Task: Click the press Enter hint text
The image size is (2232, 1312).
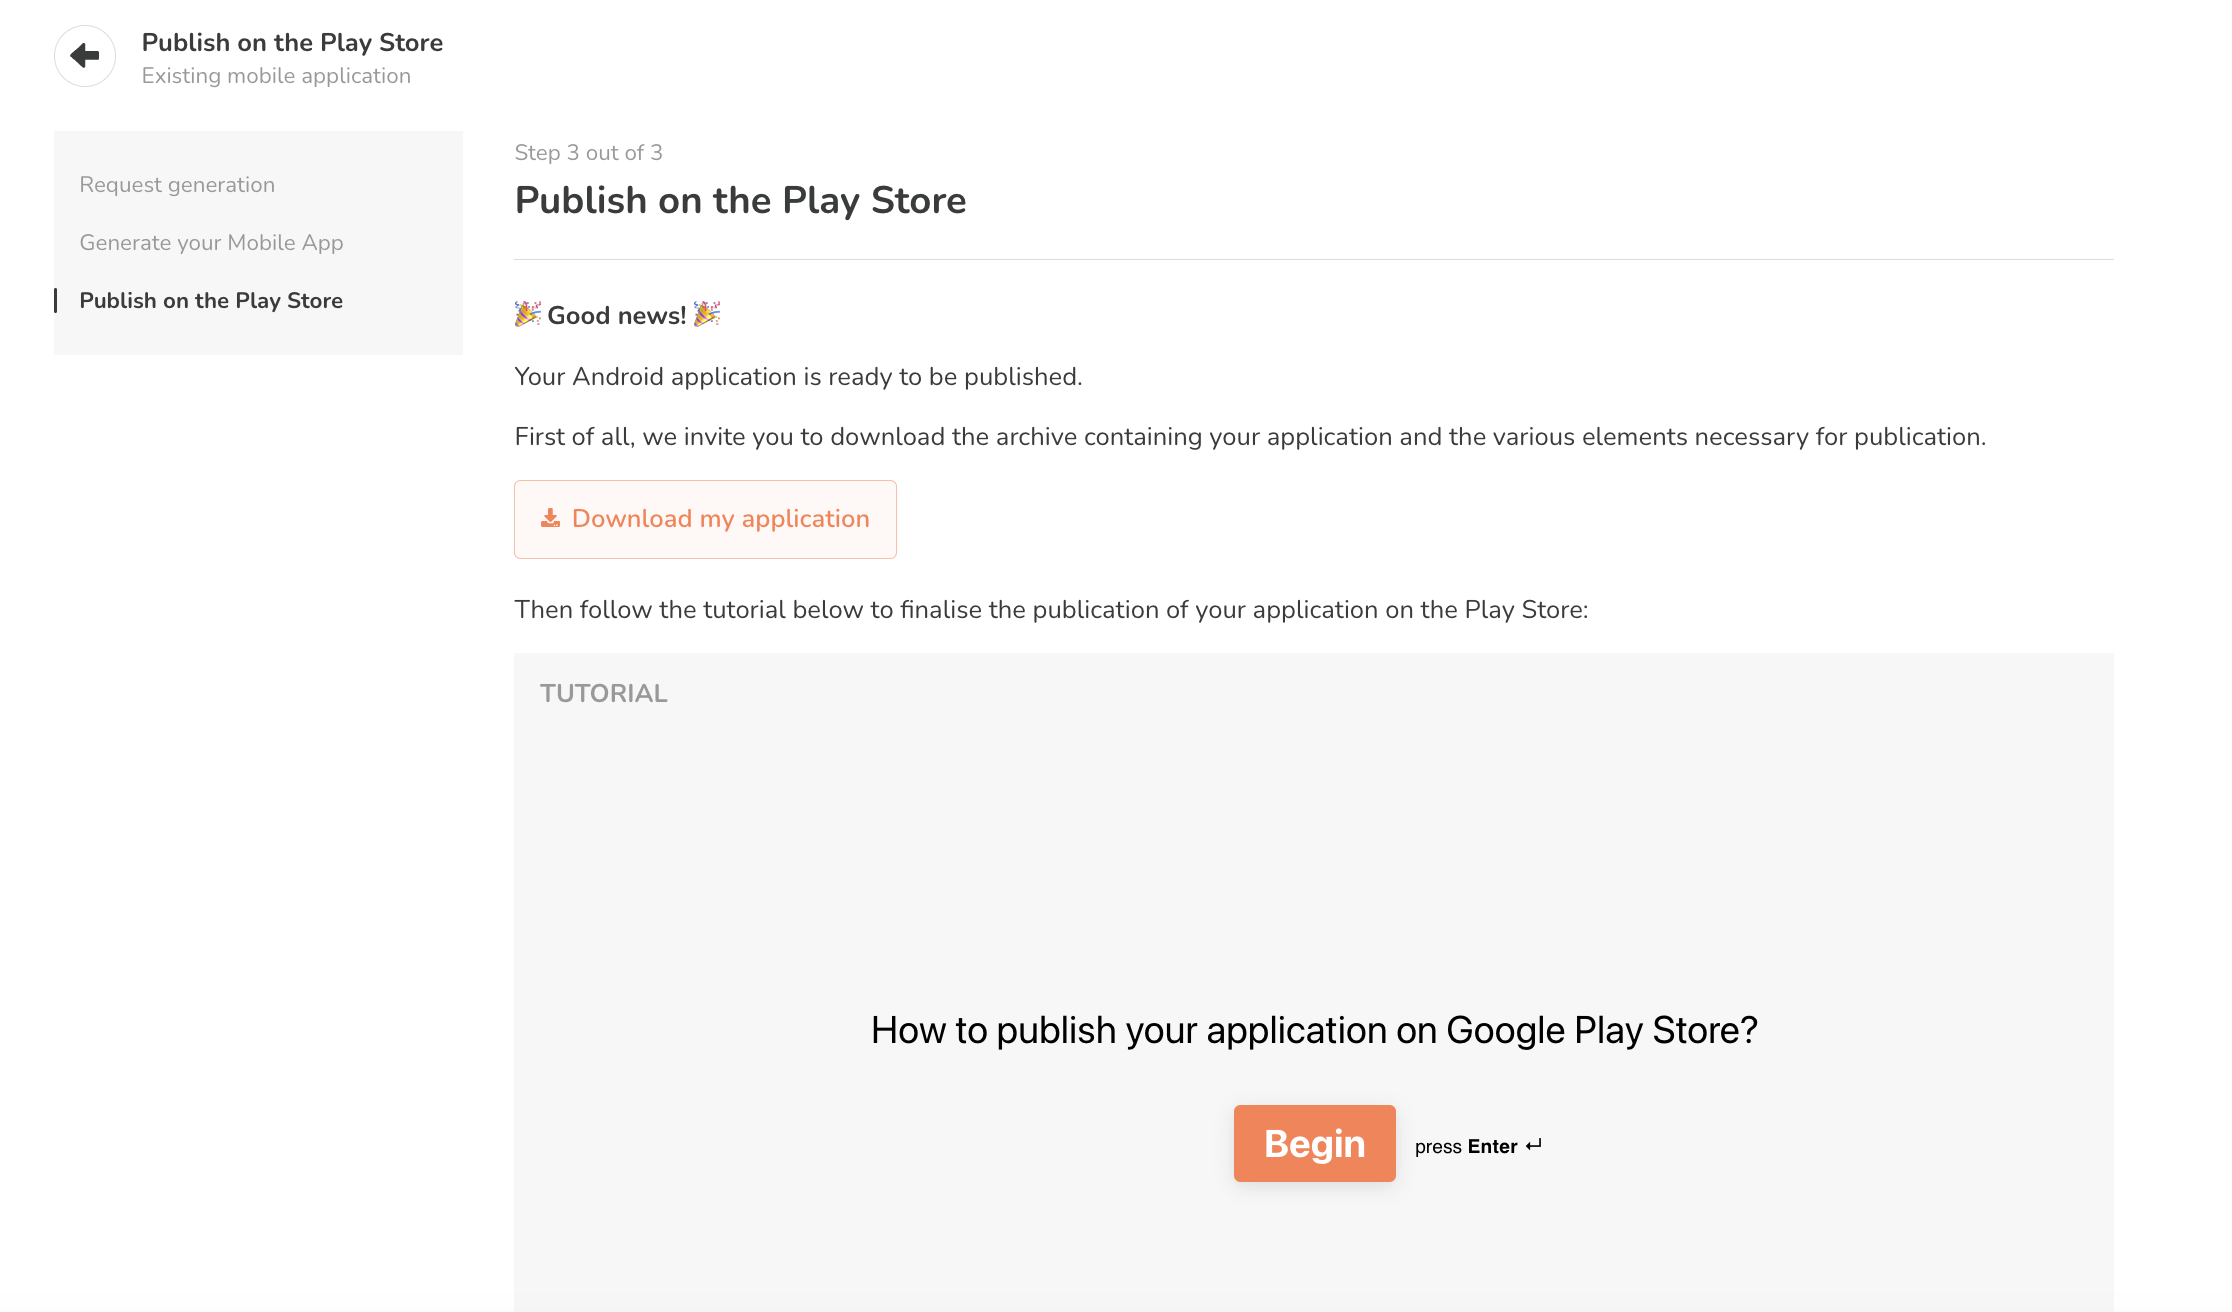Action: (x=1466, y=1146)
